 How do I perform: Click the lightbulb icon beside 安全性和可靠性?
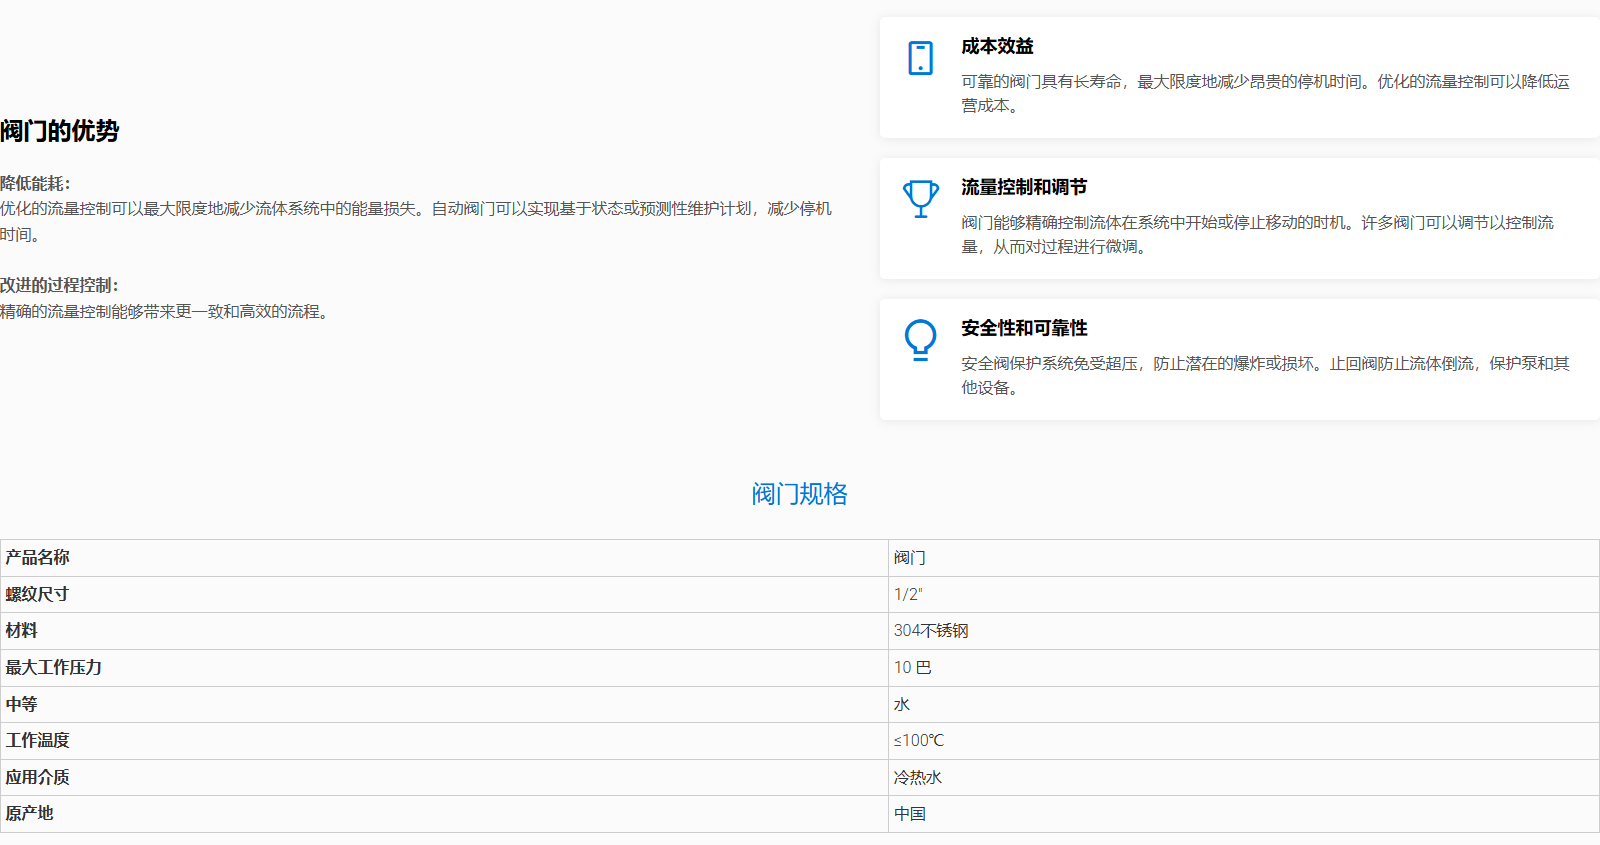[x=920, y=340]
